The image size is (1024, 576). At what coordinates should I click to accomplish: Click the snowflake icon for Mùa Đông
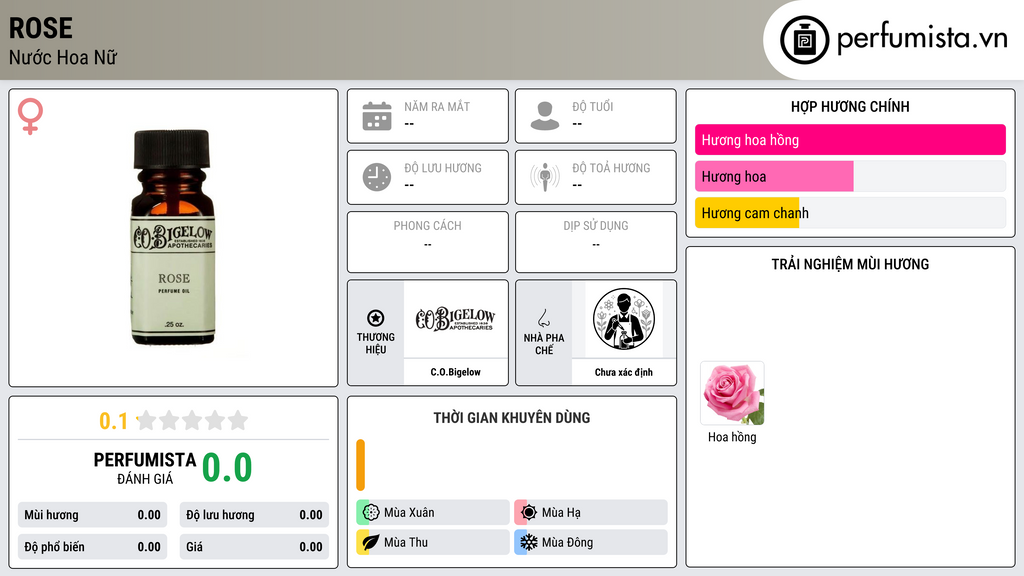pyautogui.click(x=529, y=542)
